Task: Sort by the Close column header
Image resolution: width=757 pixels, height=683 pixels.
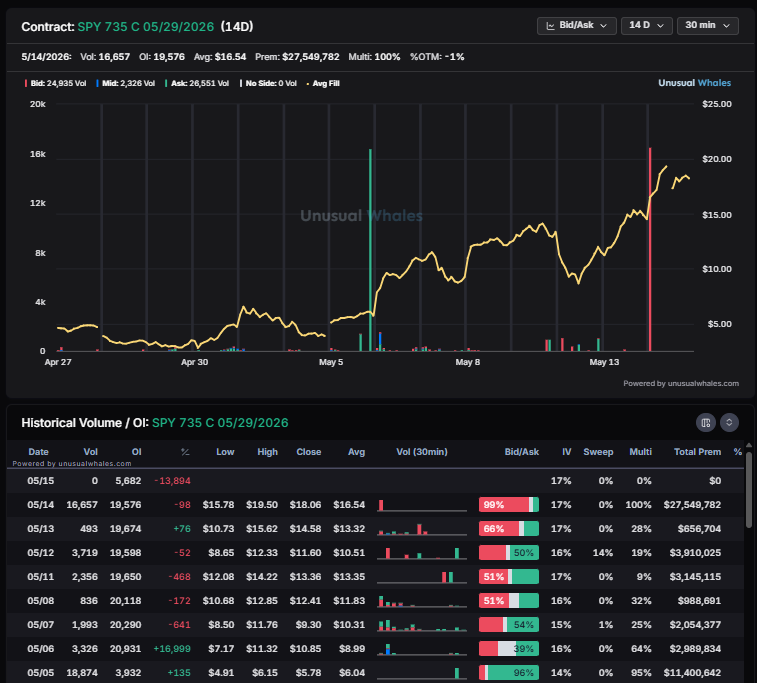Action: coord(308,452)
